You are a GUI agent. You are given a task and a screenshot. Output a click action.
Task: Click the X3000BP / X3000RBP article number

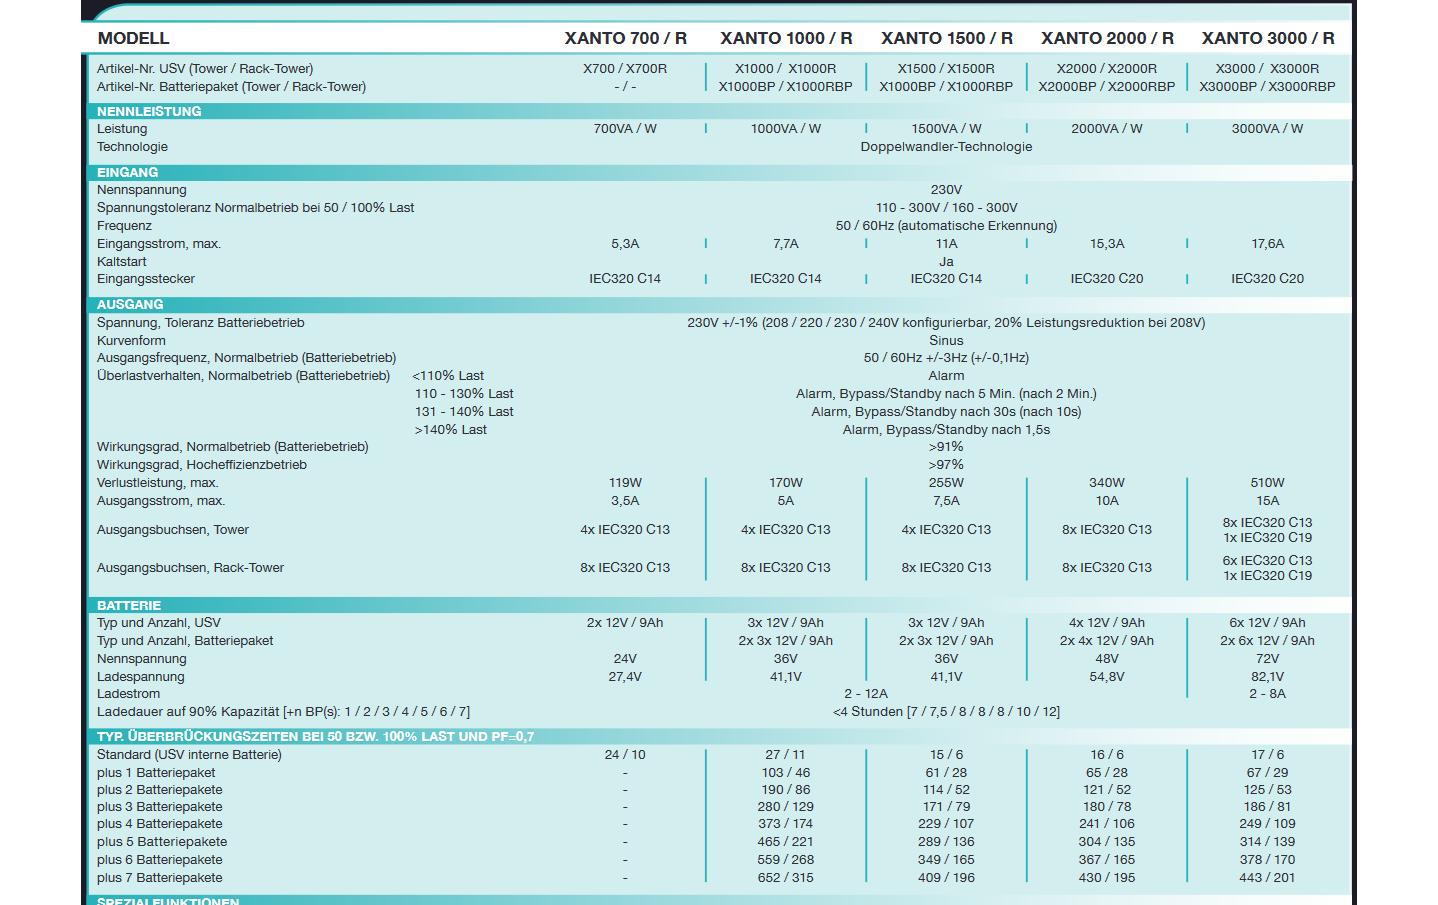[1268, 86]
